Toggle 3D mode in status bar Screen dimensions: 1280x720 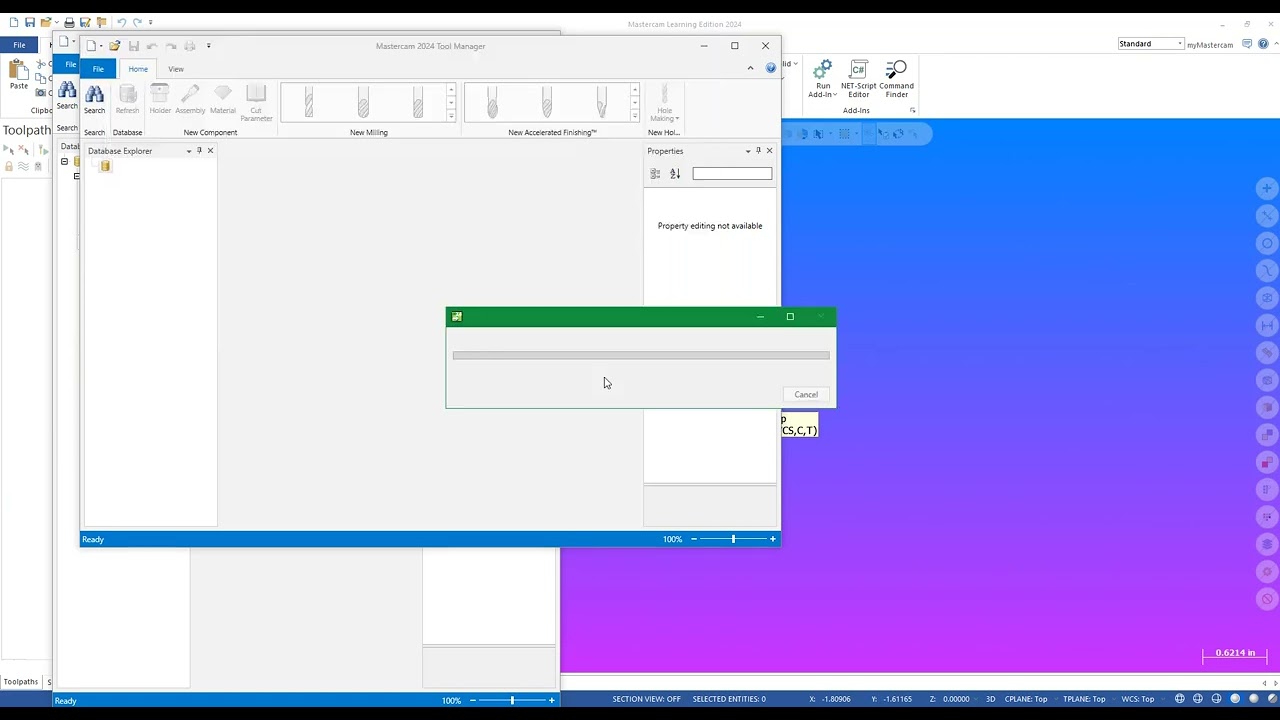tap(991, 700)
